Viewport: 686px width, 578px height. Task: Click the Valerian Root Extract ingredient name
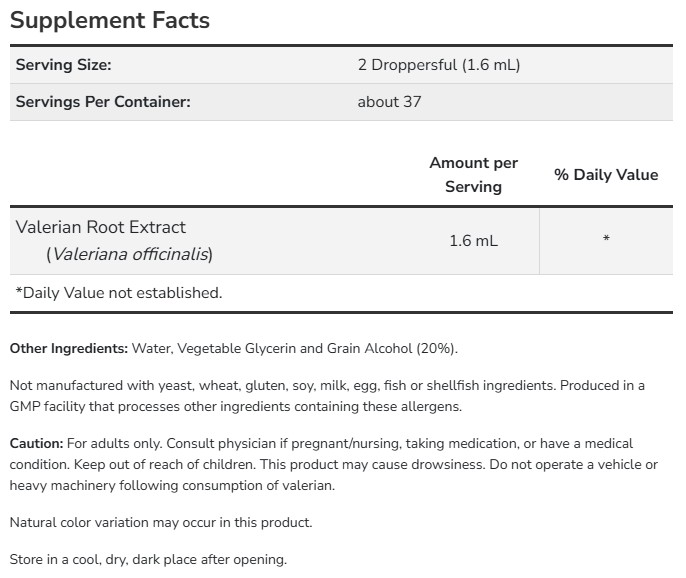[101, 227]
